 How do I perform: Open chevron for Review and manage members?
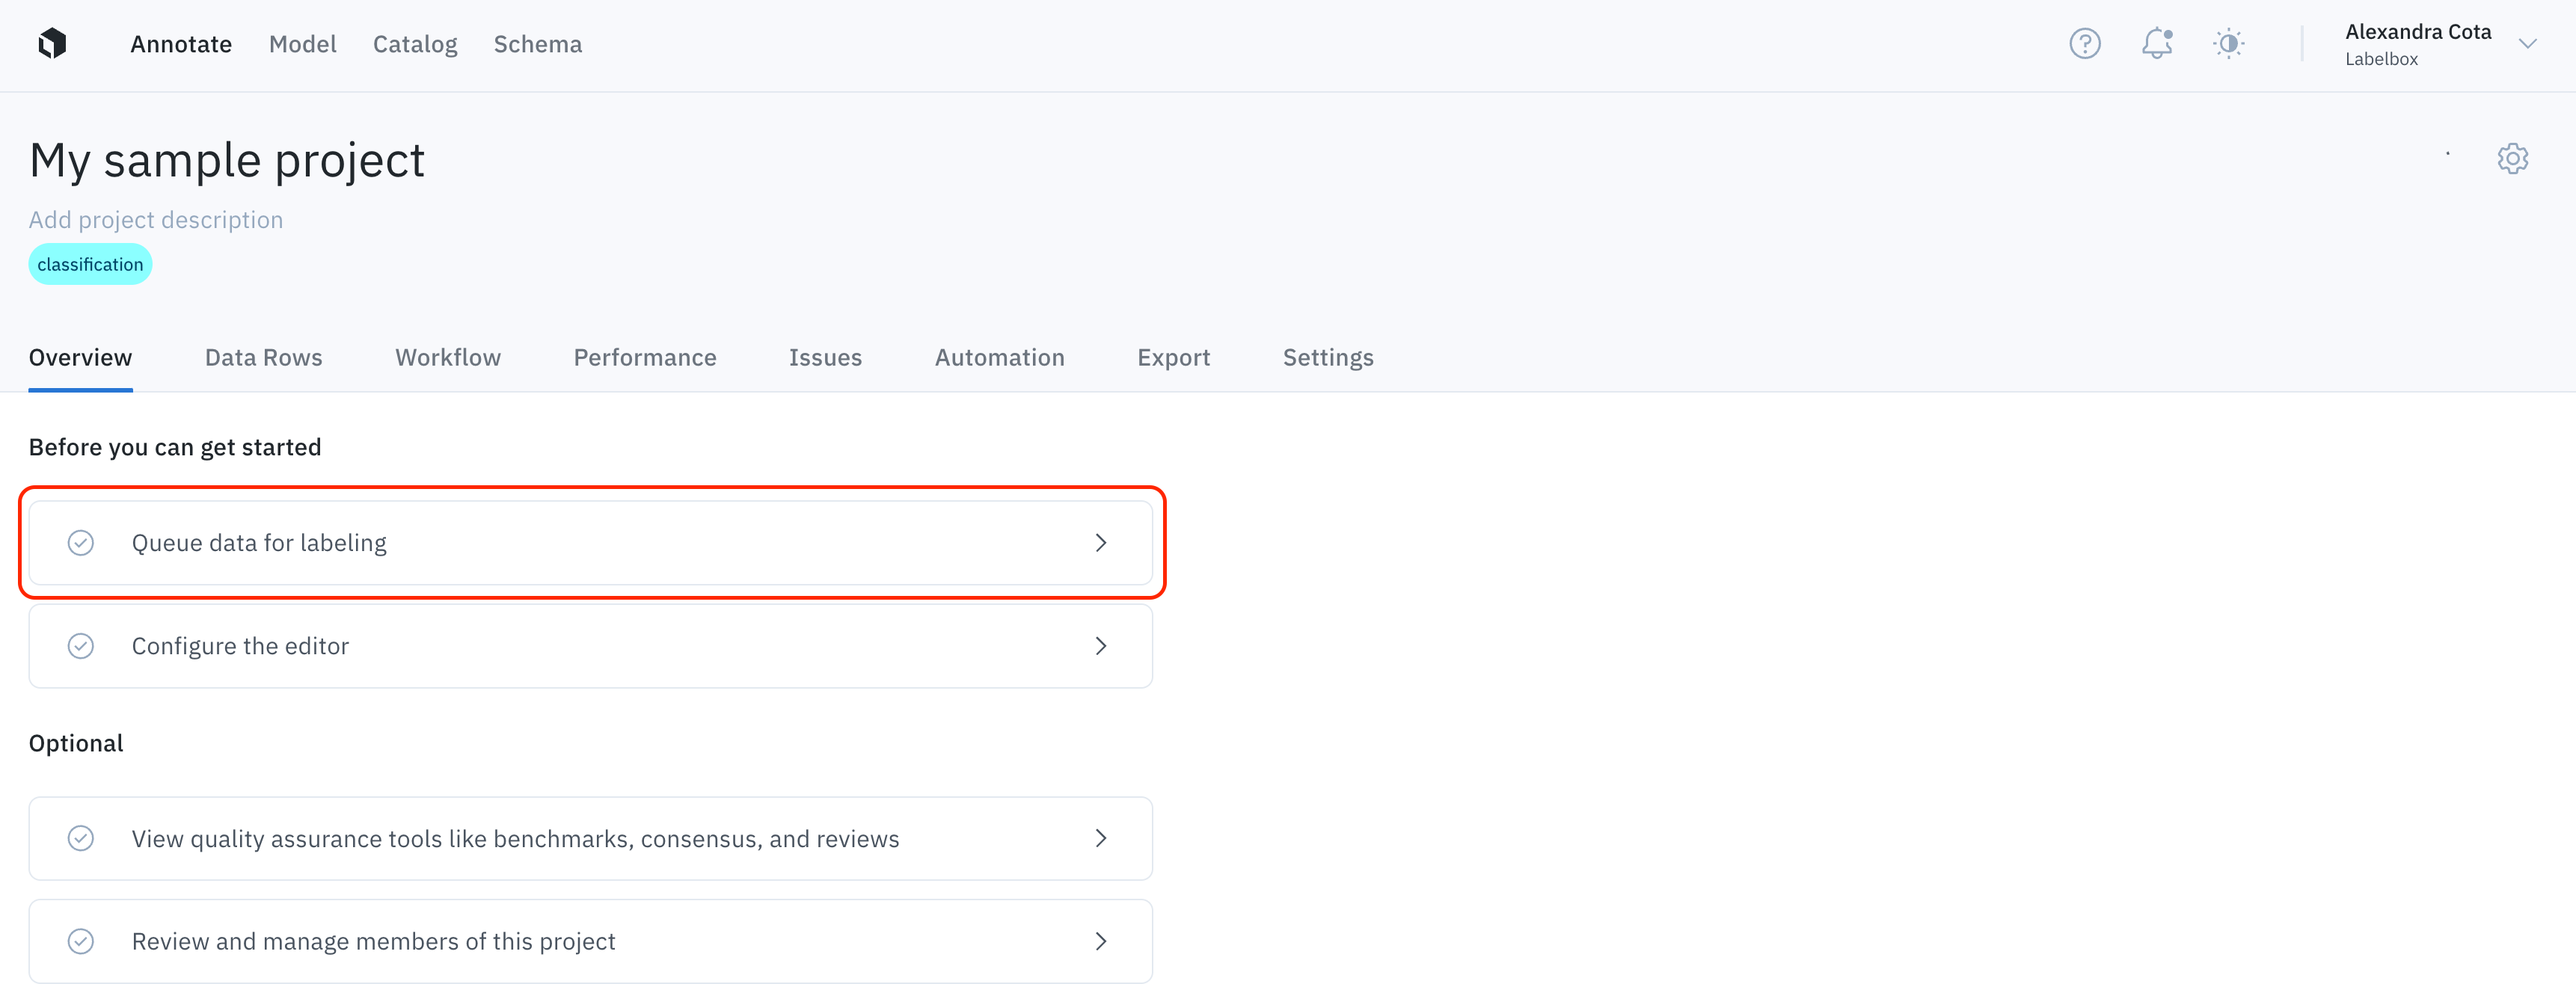(x=1100, y=940)
